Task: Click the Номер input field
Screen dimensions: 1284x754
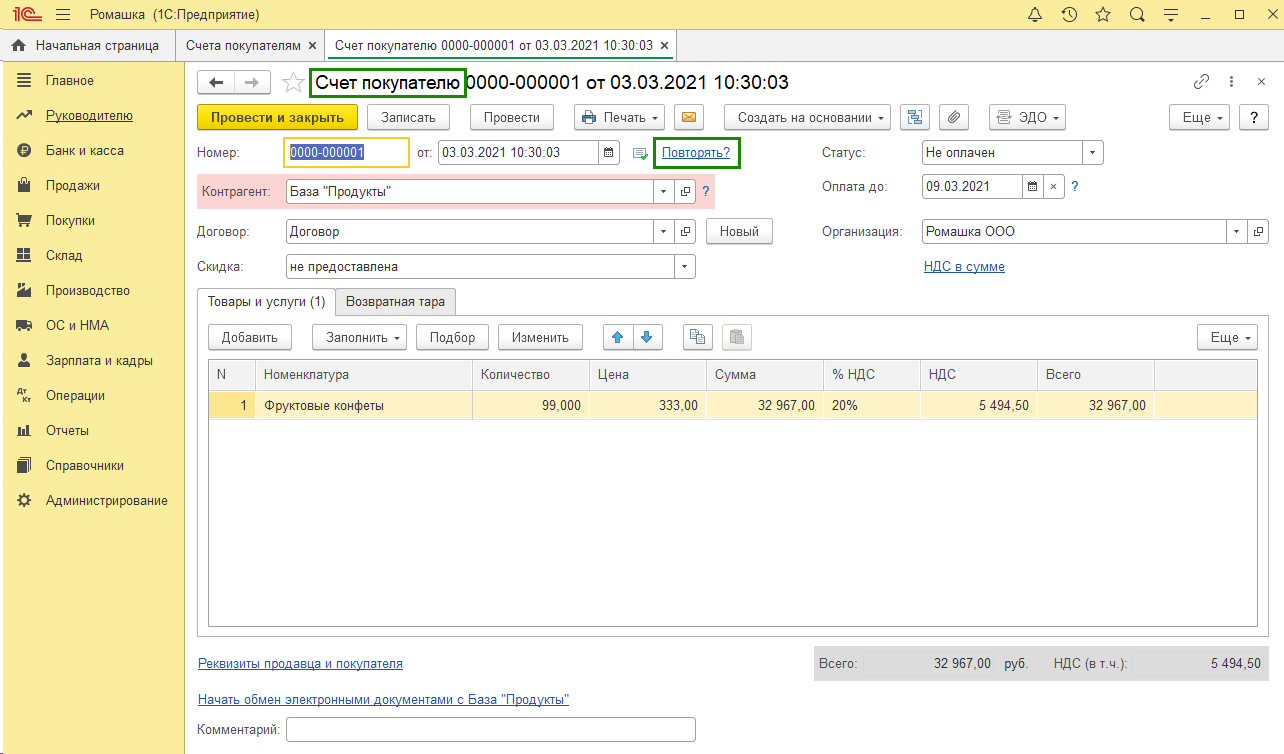Action: (x=347, y=153)
